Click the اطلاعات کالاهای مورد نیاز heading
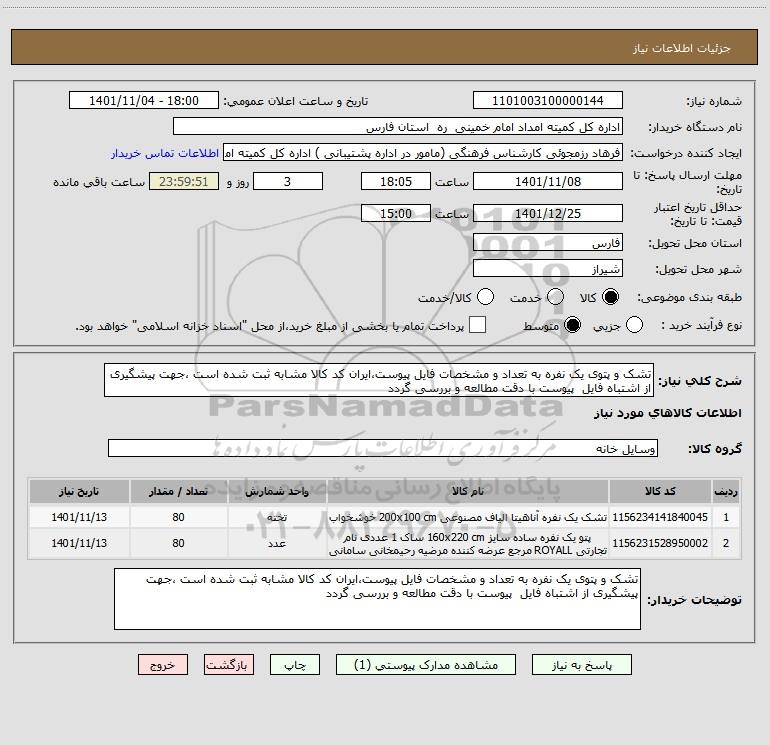The width and height of the screenshot is (770, 745). coord(668,413)
